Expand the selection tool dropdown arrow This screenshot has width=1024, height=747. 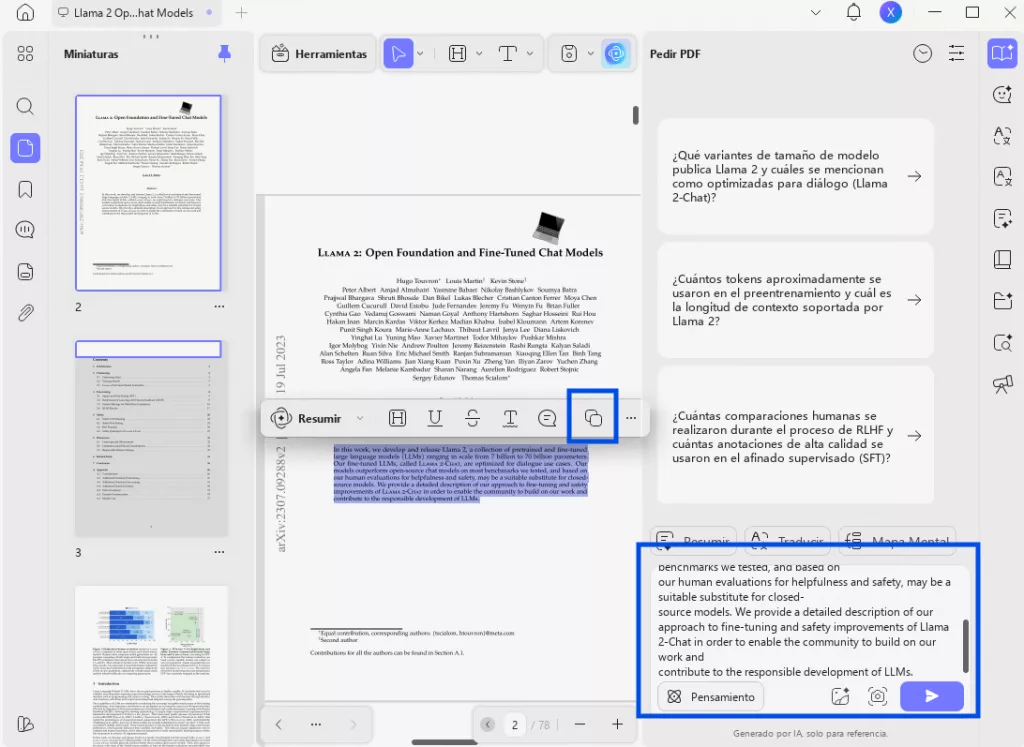tap(420, 54)
